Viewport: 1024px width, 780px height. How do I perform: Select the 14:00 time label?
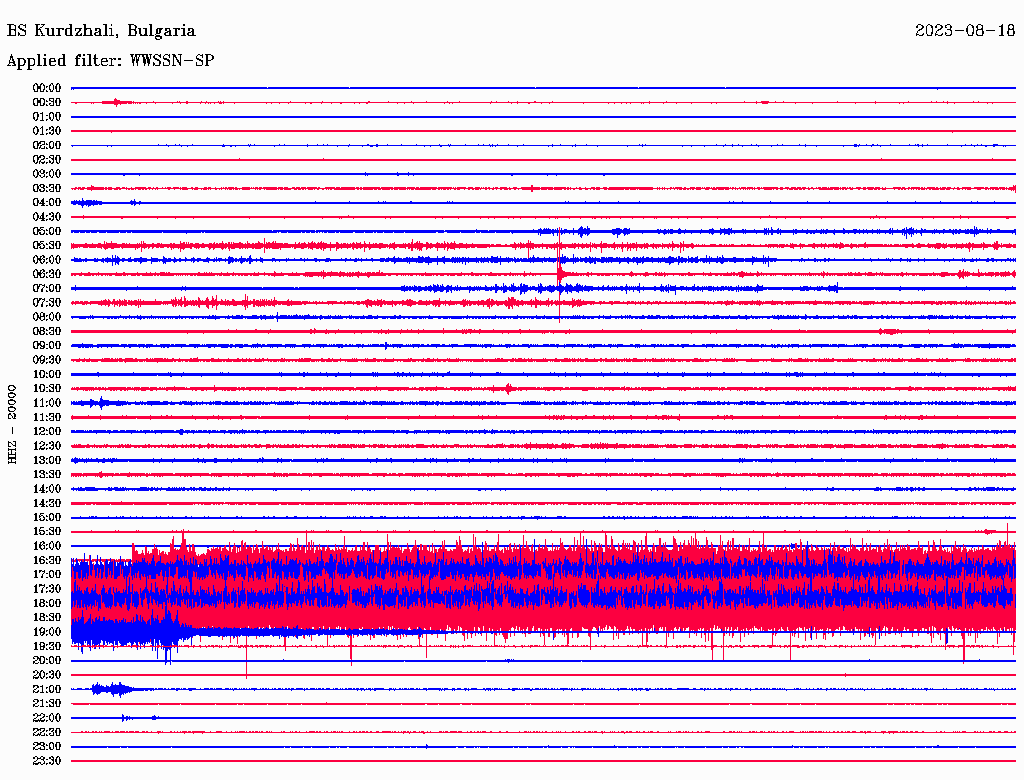coord(47,489)
